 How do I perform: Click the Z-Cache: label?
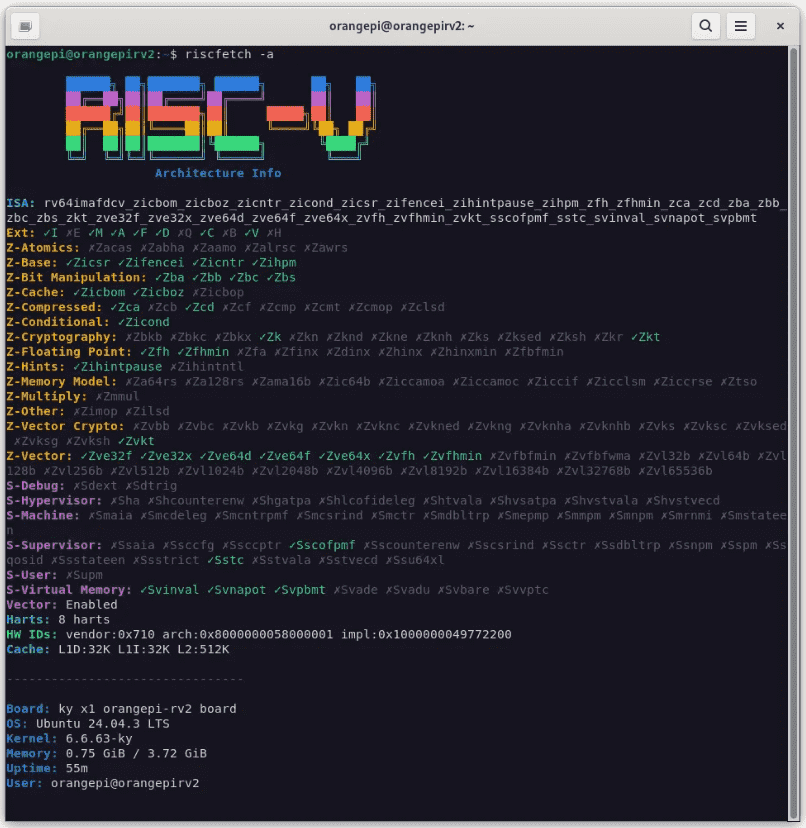click(x=35, y=292)
